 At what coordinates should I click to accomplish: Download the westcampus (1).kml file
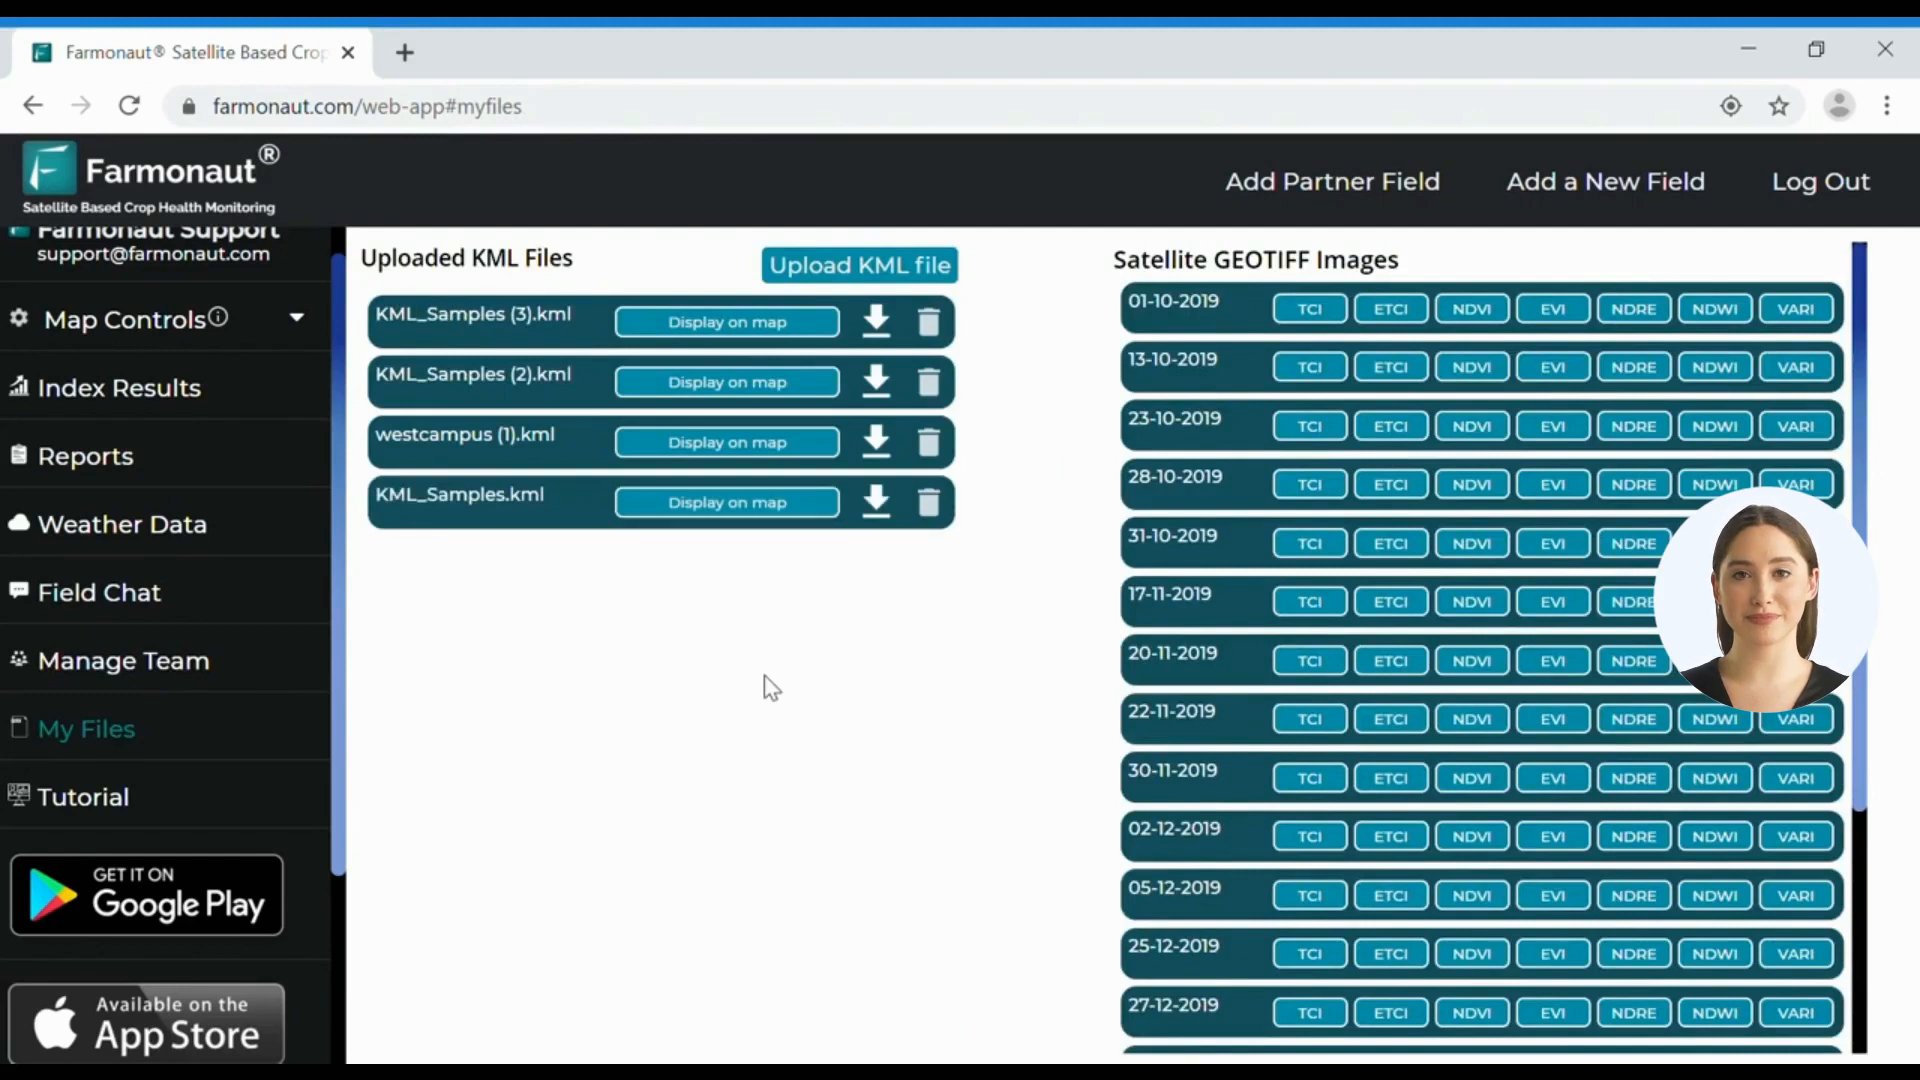tap(876, 441)
